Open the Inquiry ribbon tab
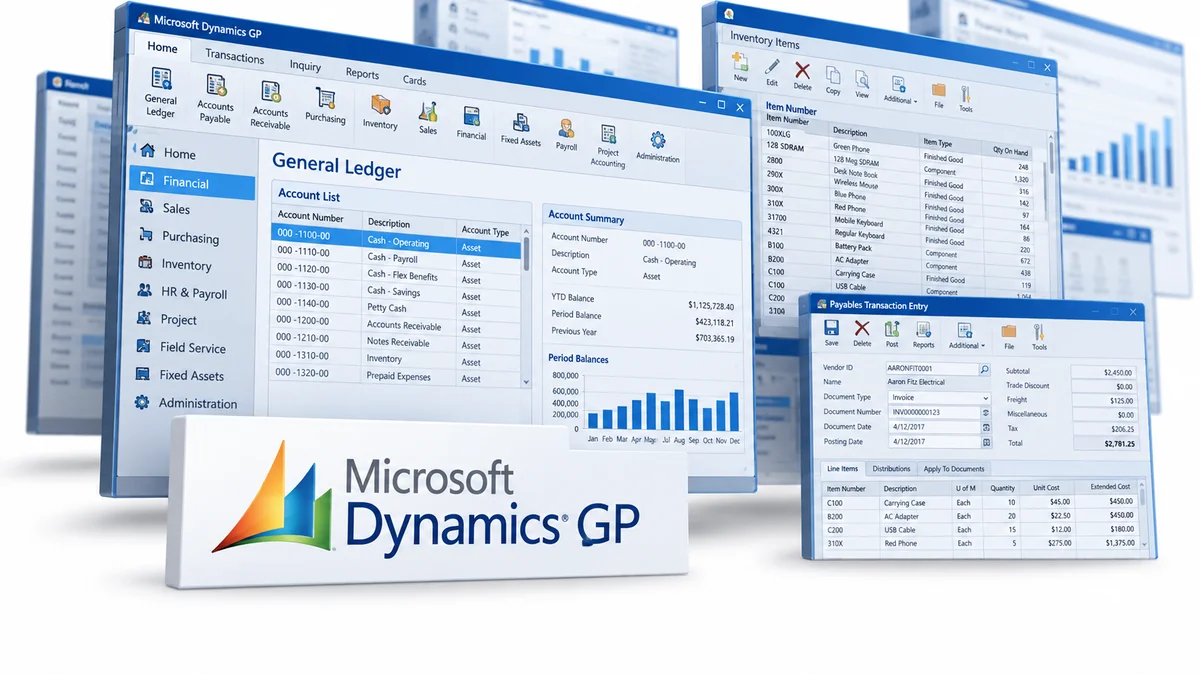The image size is (1200, 675). coord(305,66)
